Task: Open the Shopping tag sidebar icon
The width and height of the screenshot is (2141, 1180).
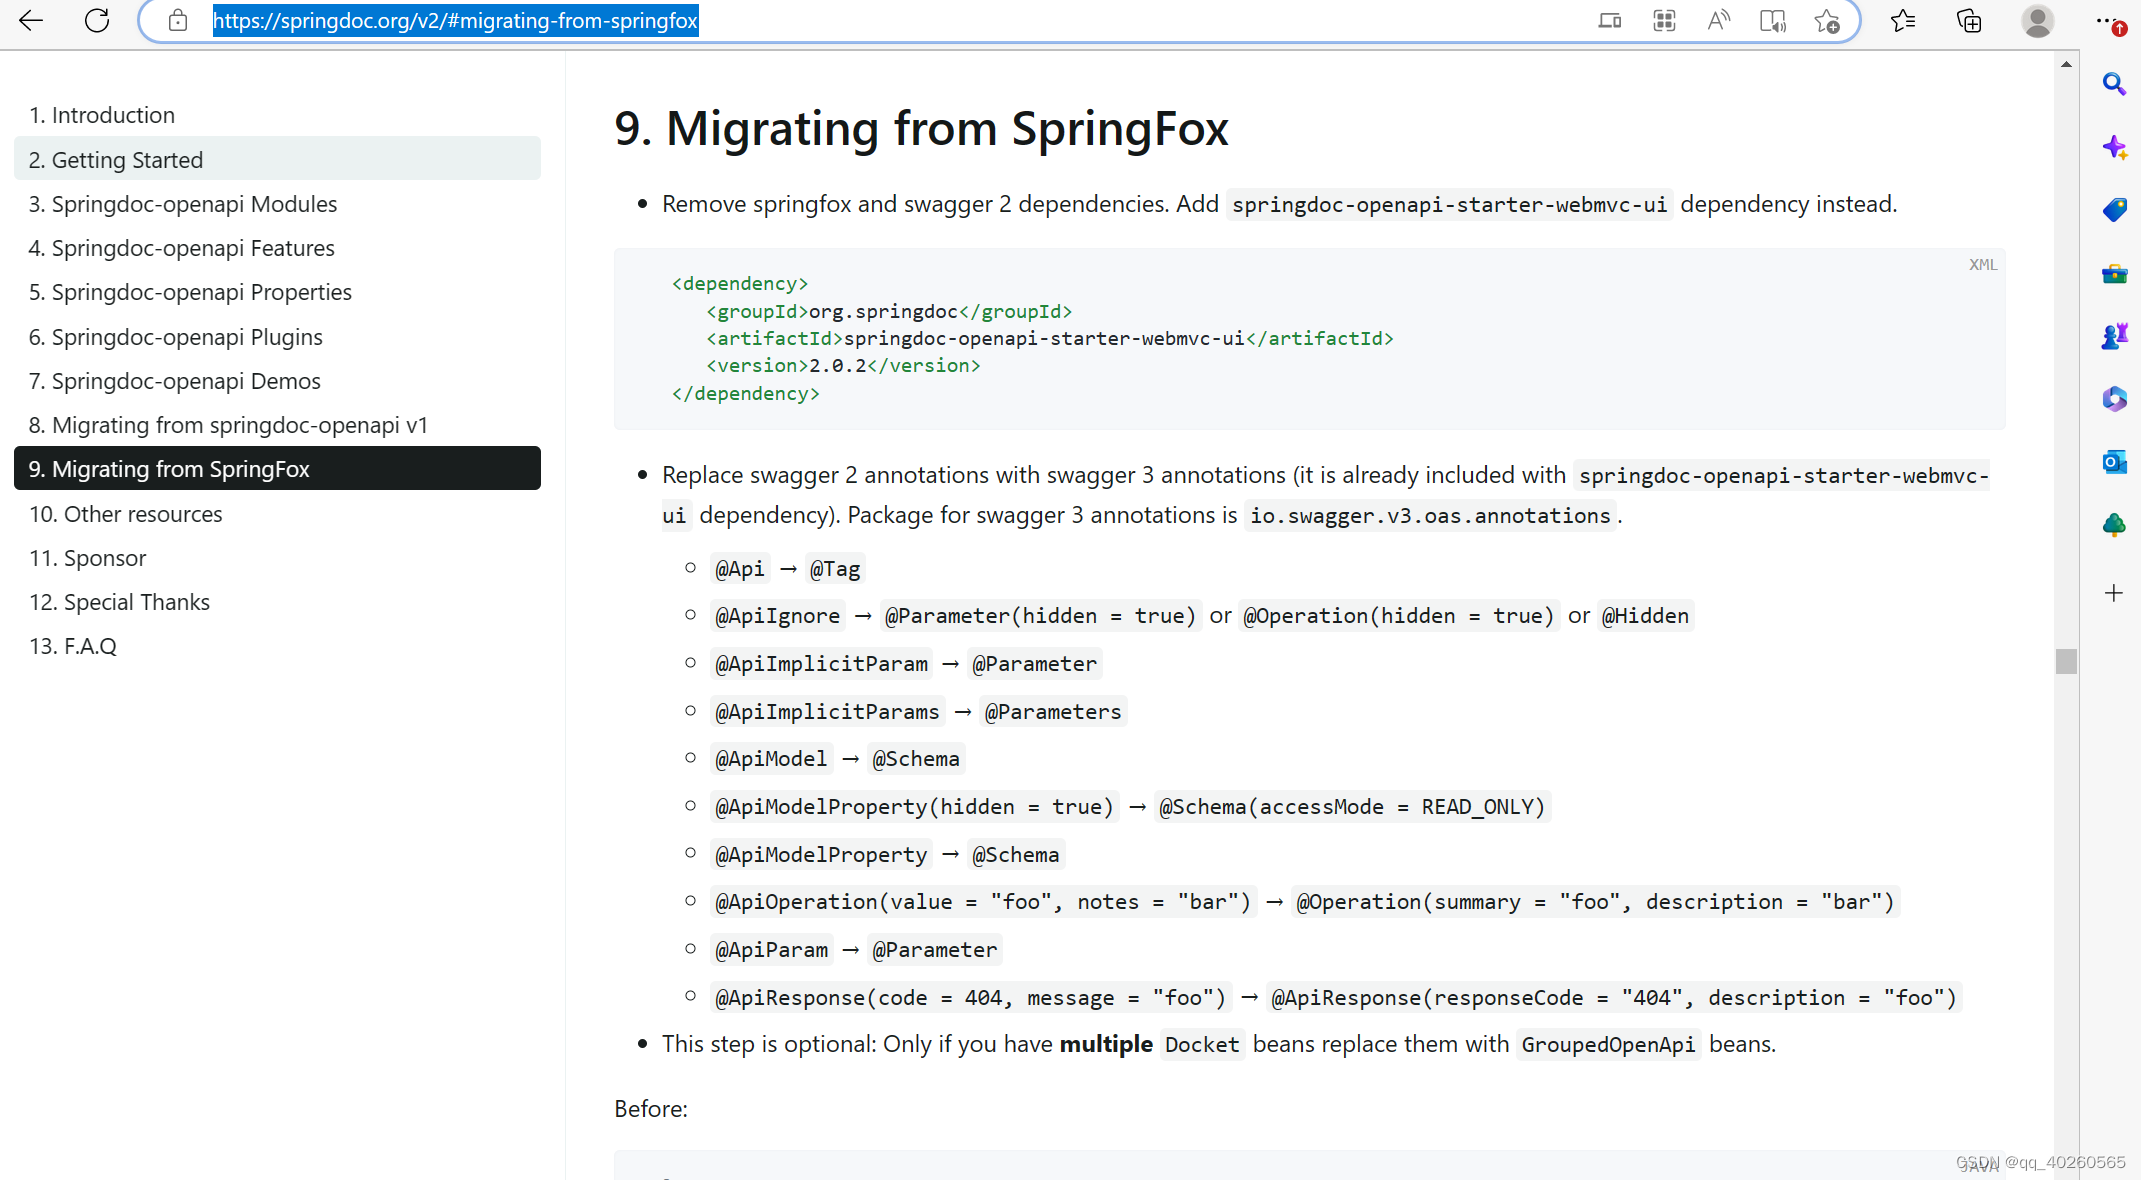Action: pos(2113,210)
